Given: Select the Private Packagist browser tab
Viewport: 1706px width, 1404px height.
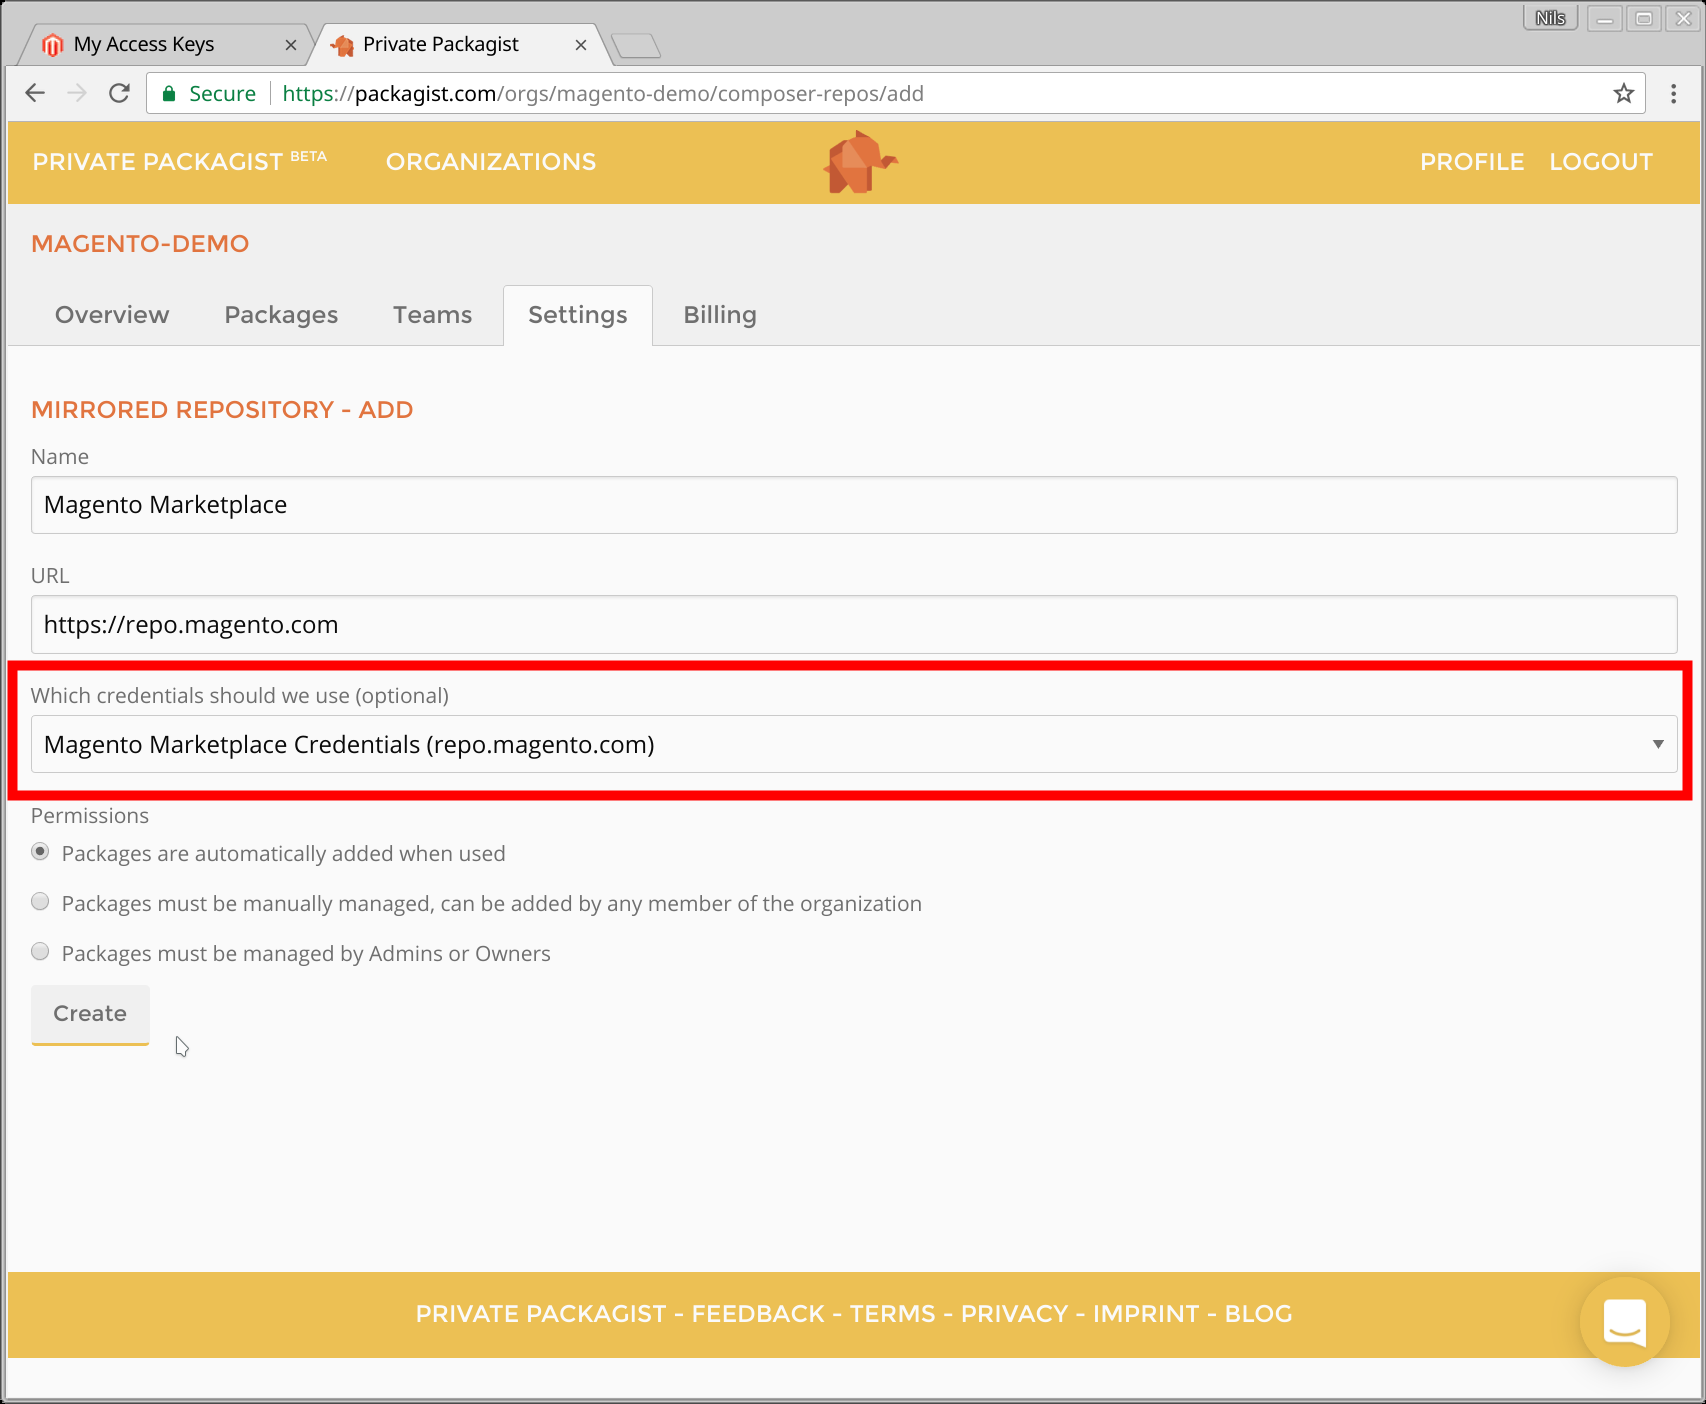Looking at the screenshot, I should coord(459,44).
